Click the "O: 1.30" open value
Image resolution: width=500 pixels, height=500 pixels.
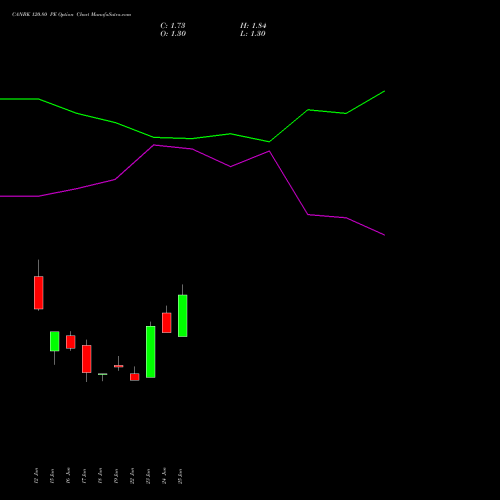tap(173, 34)
